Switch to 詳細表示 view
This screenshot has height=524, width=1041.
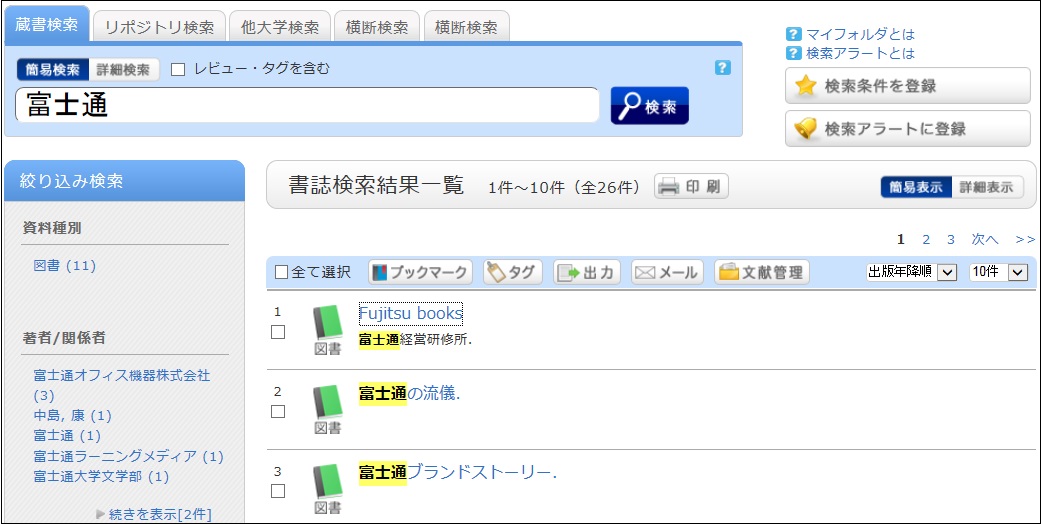[x=987, y=187]
